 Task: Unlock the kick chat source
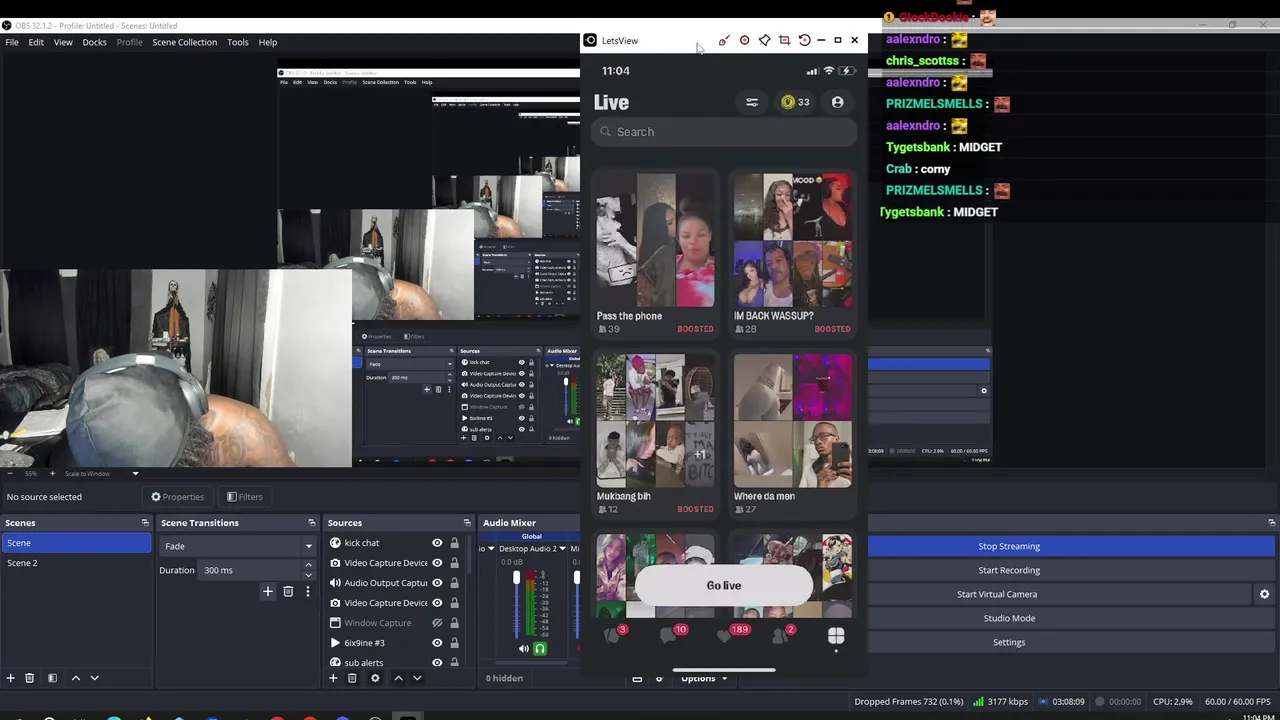[x=454, y=543]
